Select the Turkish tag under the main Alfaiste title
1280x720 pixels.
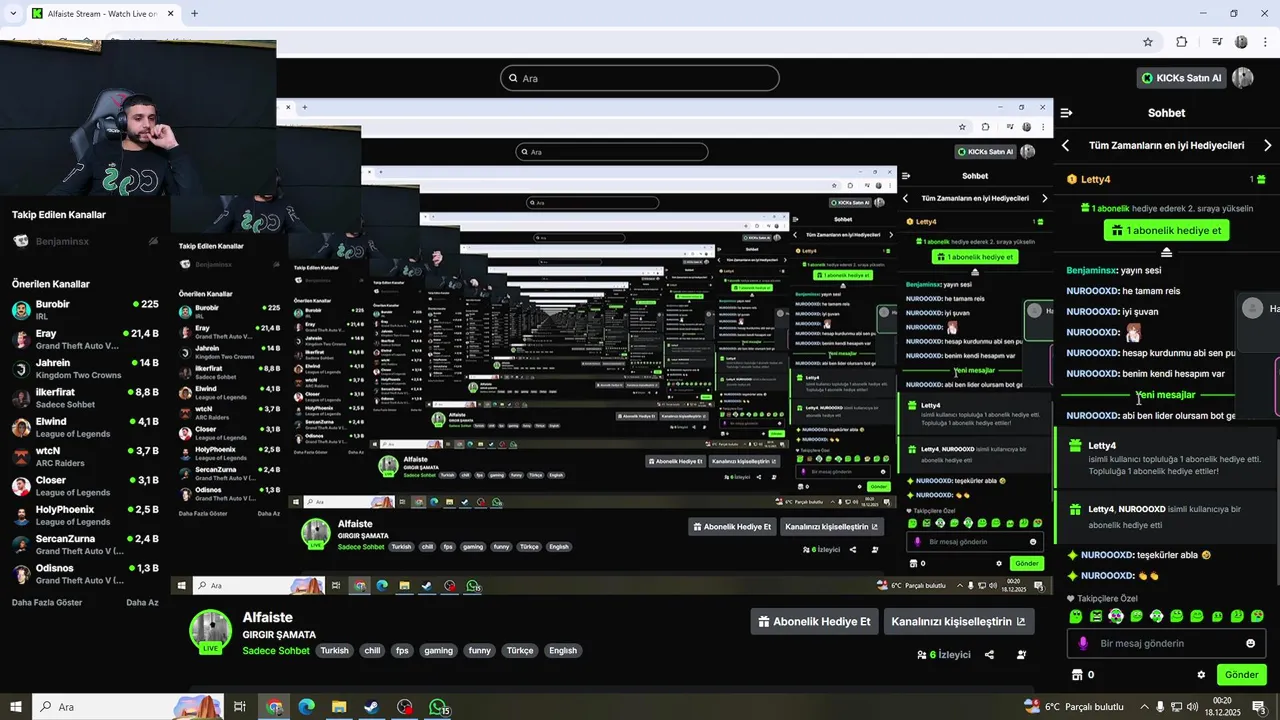point(334,650)
